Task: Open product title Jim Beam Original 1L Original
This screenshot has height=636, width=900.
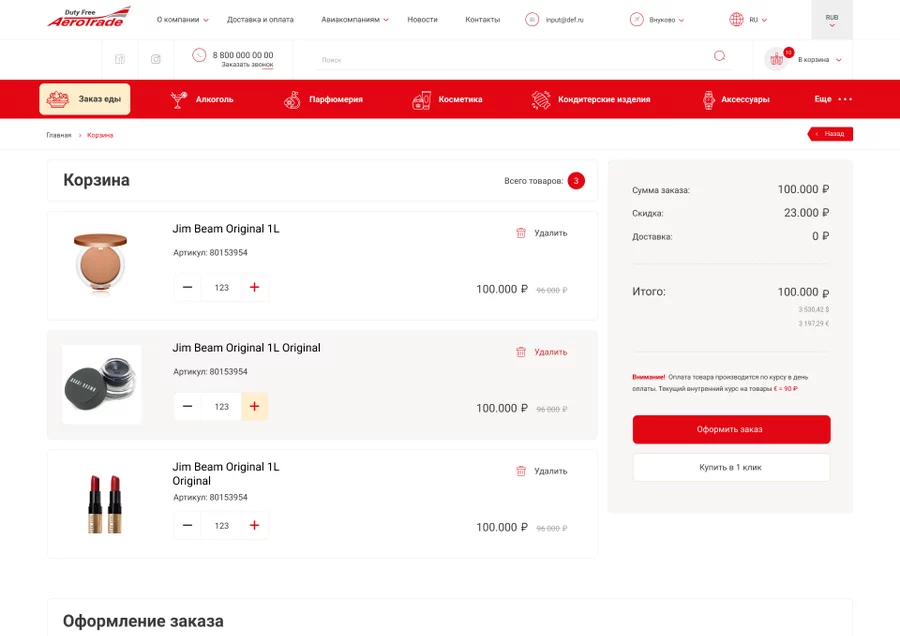Action: [246, 348]
